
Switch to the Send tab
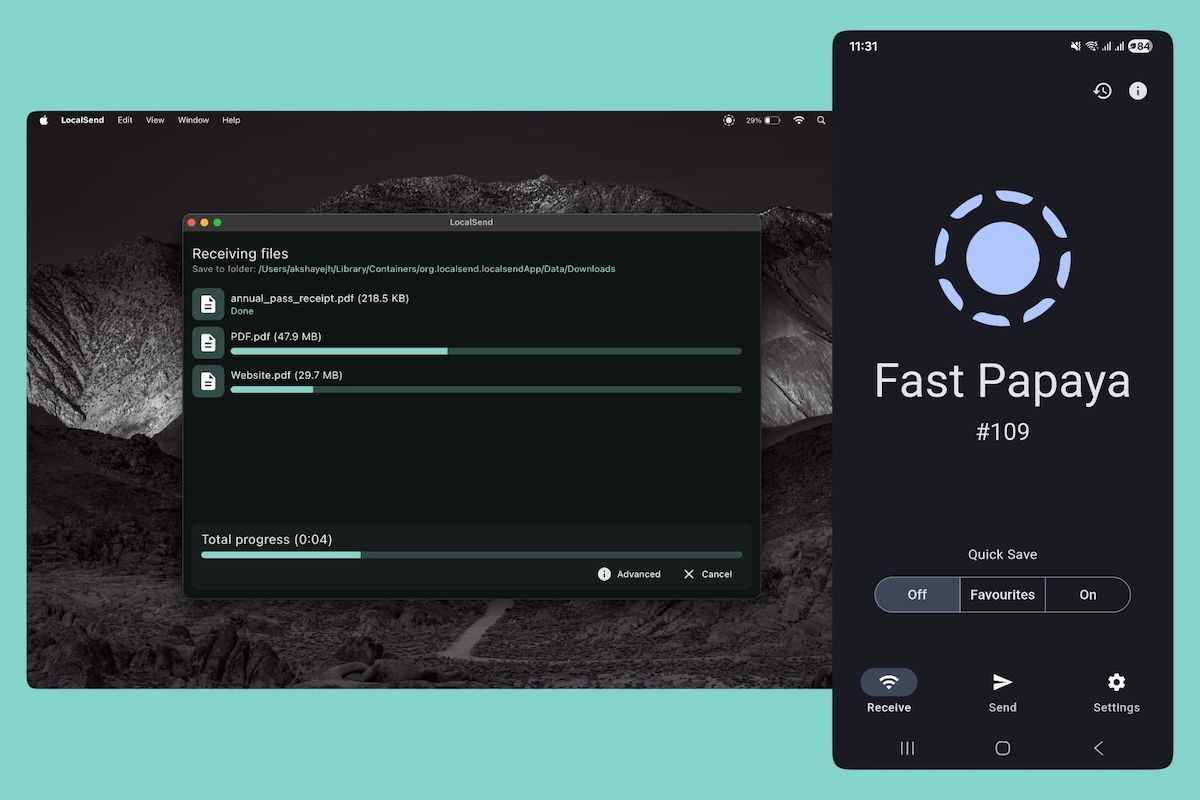(1002, 691)
